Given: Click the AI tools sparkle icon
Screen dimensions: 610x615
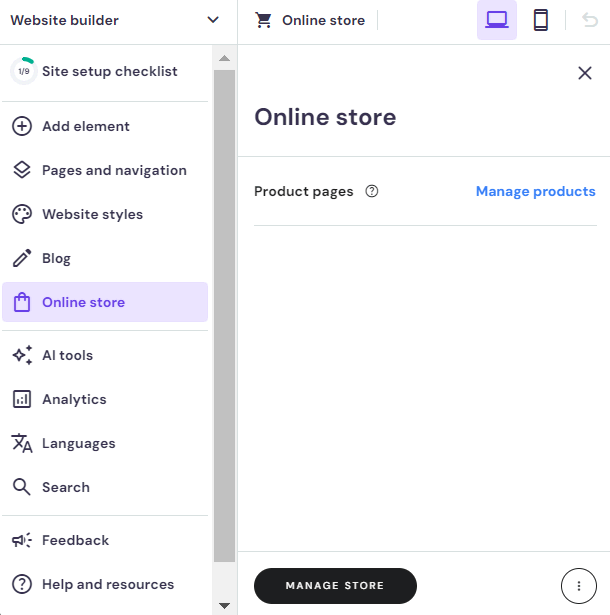Looking at the screenshot, I should coord(22,355).
